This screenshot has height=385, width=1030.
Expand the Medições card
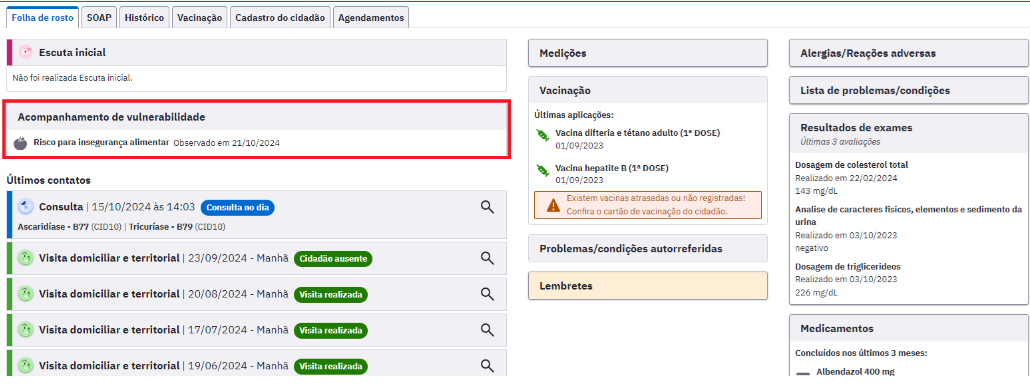tap(648, 53)
